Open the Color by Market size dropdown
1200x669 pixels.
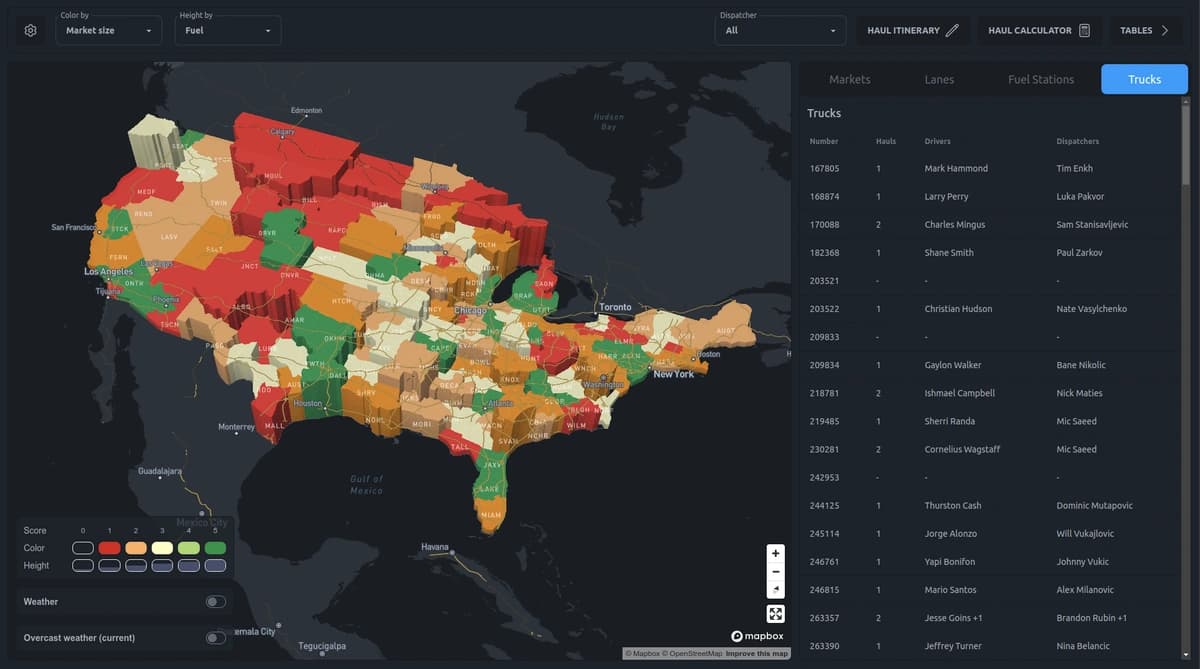click(x=109, y=30)
